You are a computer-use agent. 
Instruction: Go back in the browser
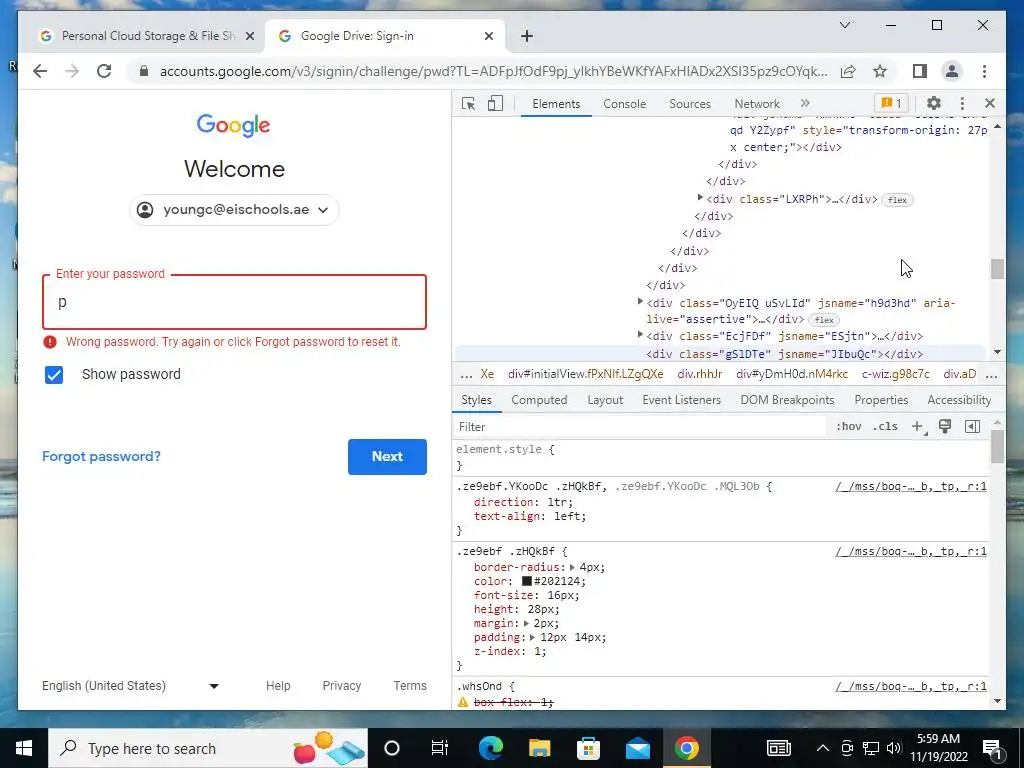click(x=40, y=71)
